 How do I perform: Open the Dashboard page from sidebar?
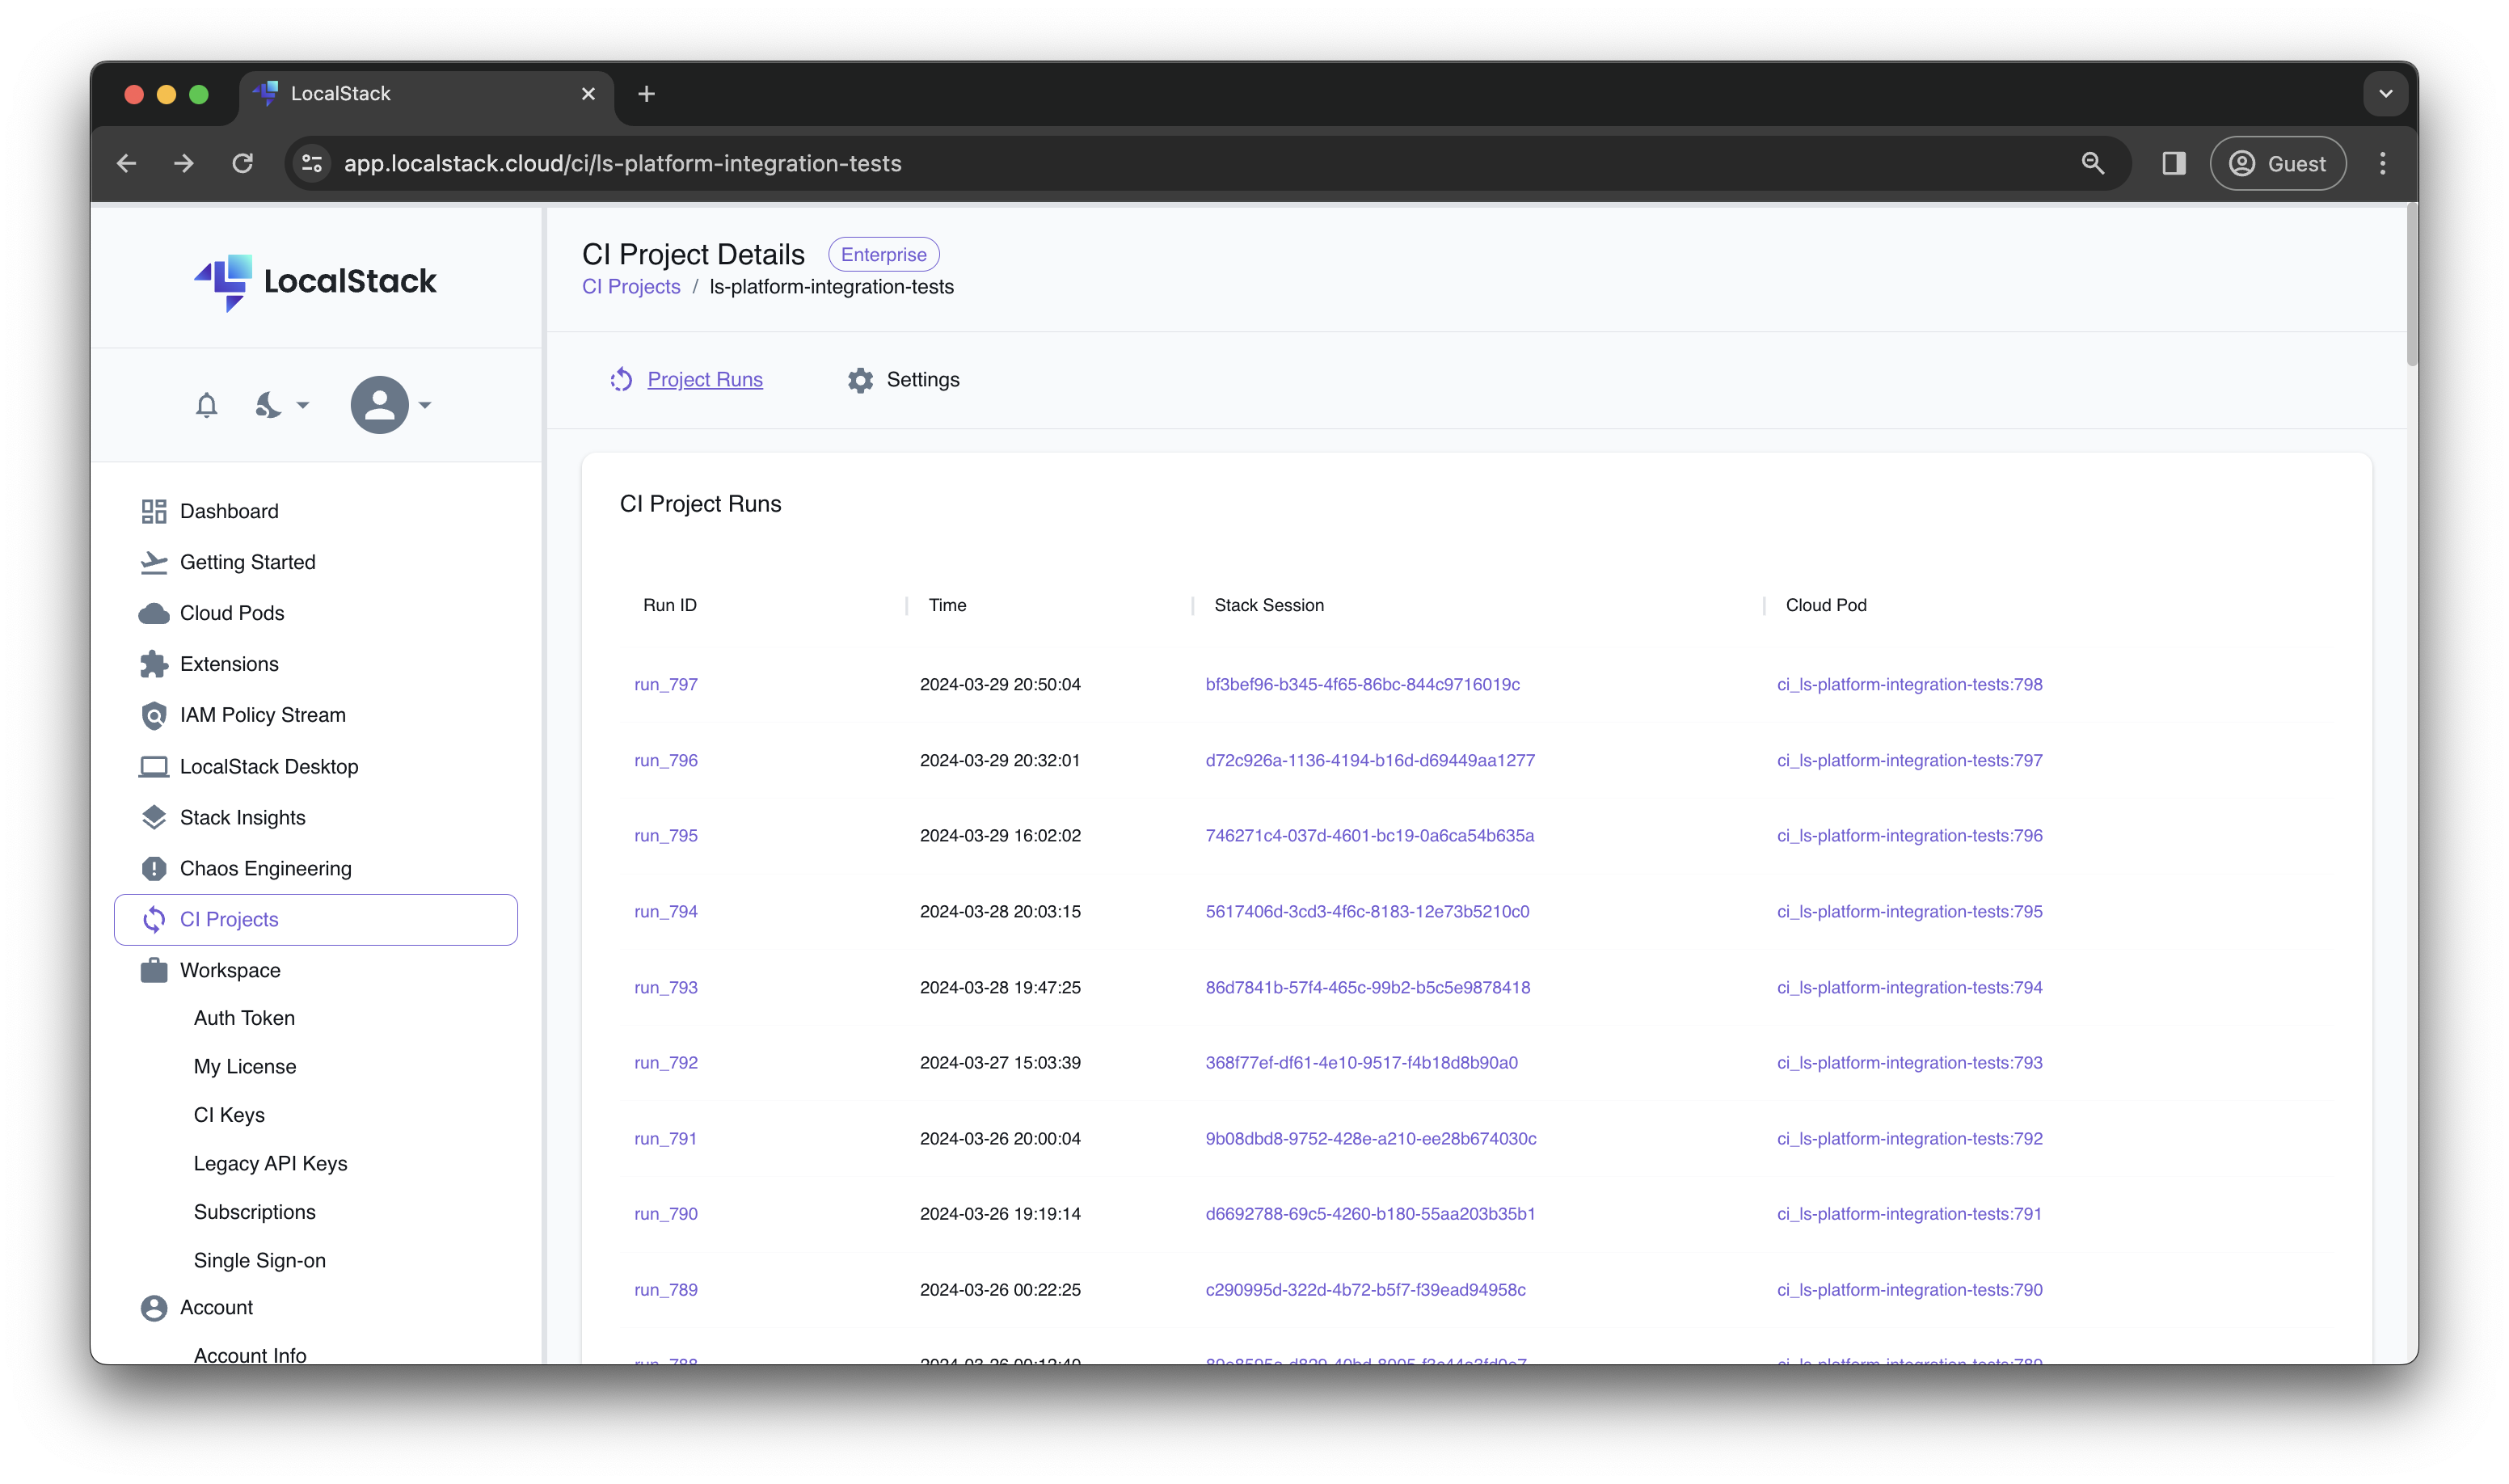(228, 511)
